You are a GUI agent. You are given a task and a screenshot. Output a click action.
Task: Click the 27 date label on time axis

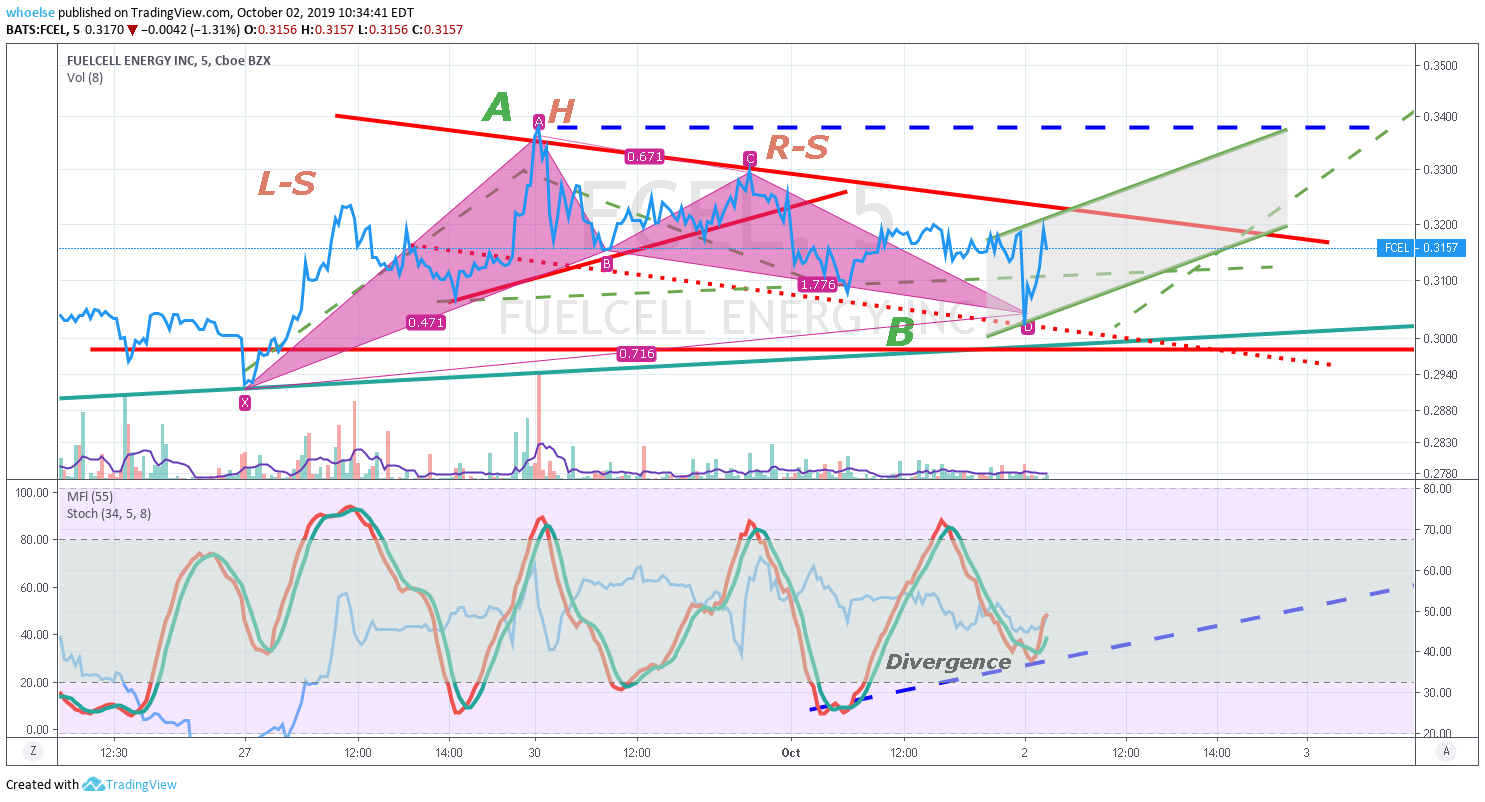coord(245,751)
